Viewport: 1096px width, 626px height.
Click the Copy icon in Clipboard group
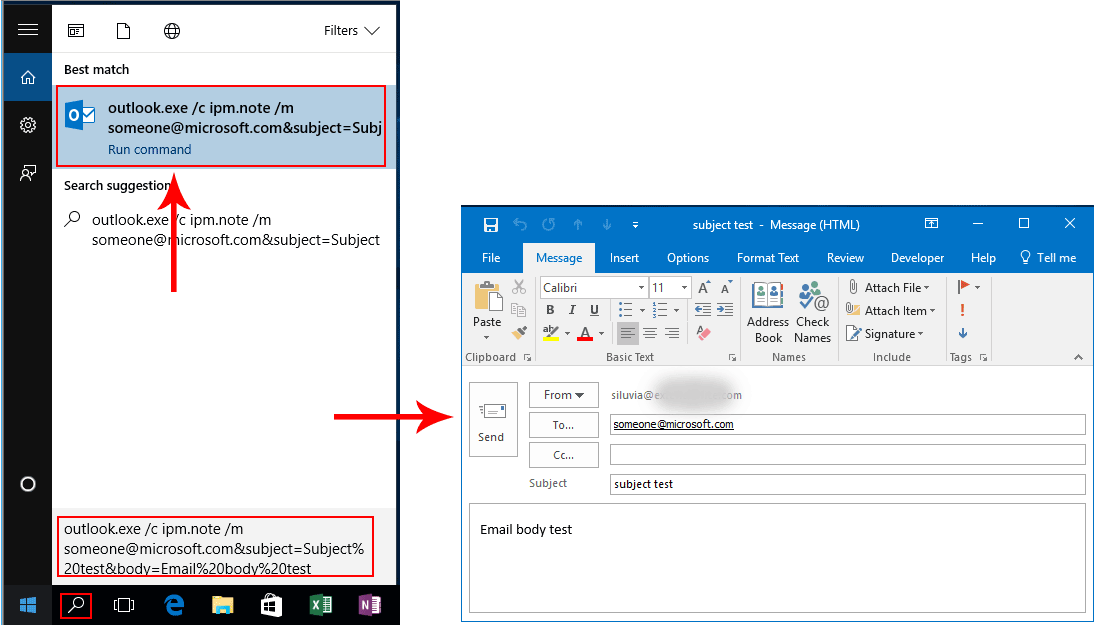tap(519, 310)
